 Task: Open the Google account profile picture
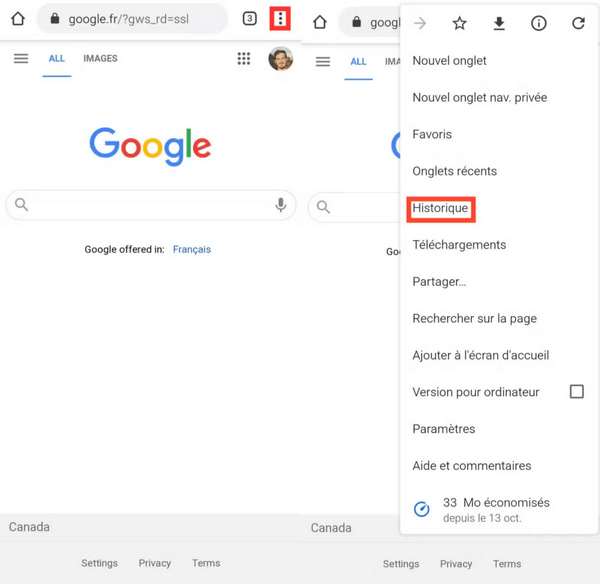click(x=281, y=59)
